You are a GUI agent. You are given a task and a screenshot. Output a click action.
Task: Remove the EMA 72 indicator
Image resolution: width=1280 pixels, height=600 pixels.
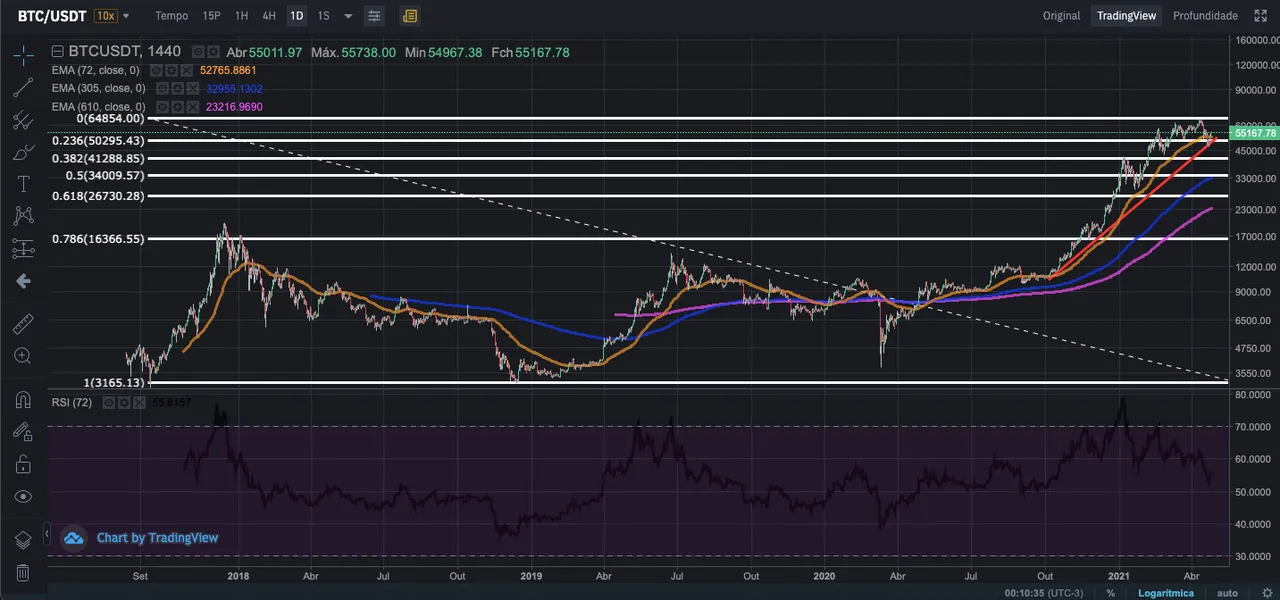pos(186,70)
